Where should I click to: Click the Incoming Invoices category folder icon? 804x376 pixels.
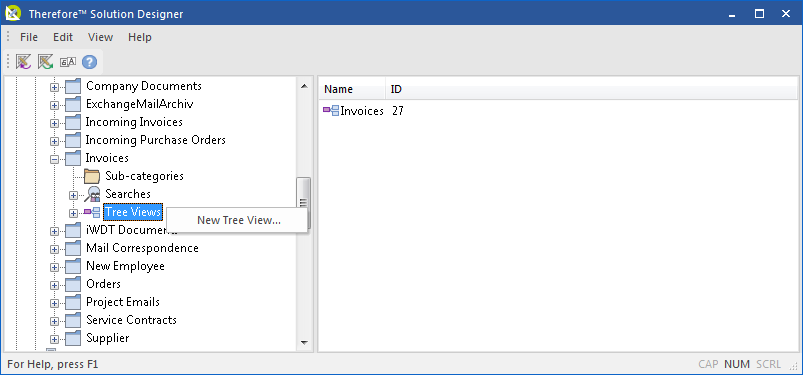(x=73, y=122)
